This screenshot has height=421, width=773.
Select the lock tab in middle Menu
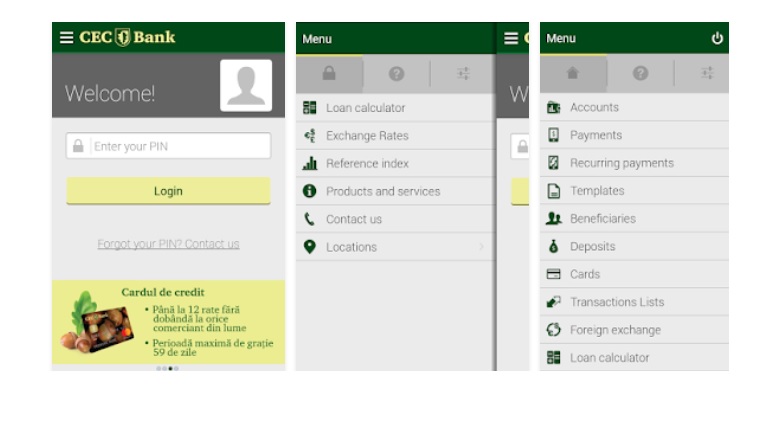[x=329, y=74]
